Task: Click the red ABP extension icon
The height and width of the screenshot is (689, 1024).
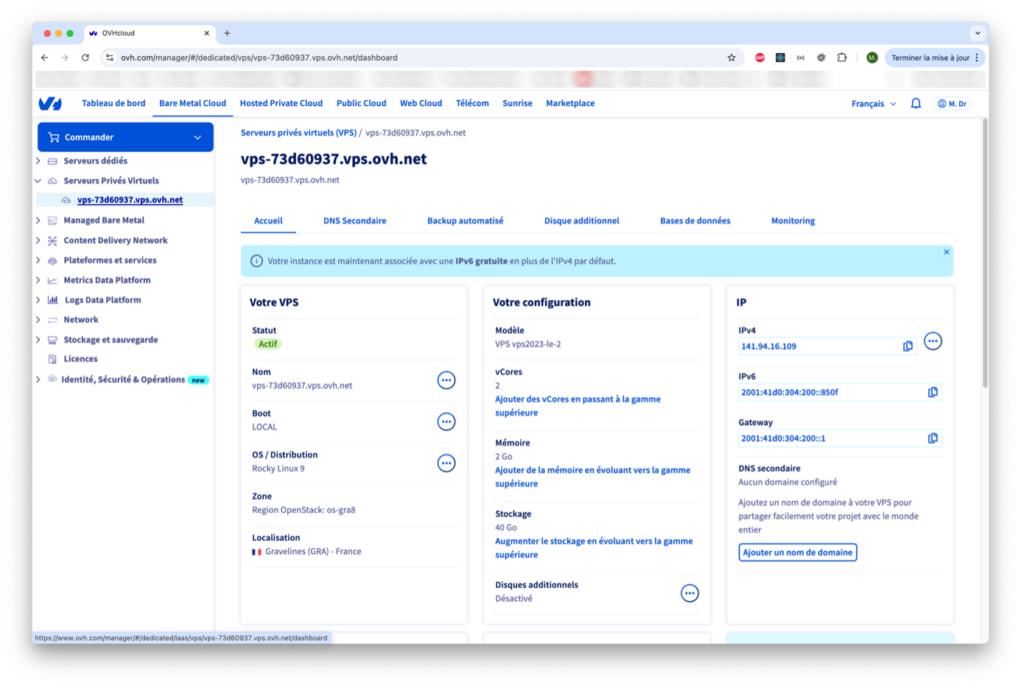Action: (760, 57)
